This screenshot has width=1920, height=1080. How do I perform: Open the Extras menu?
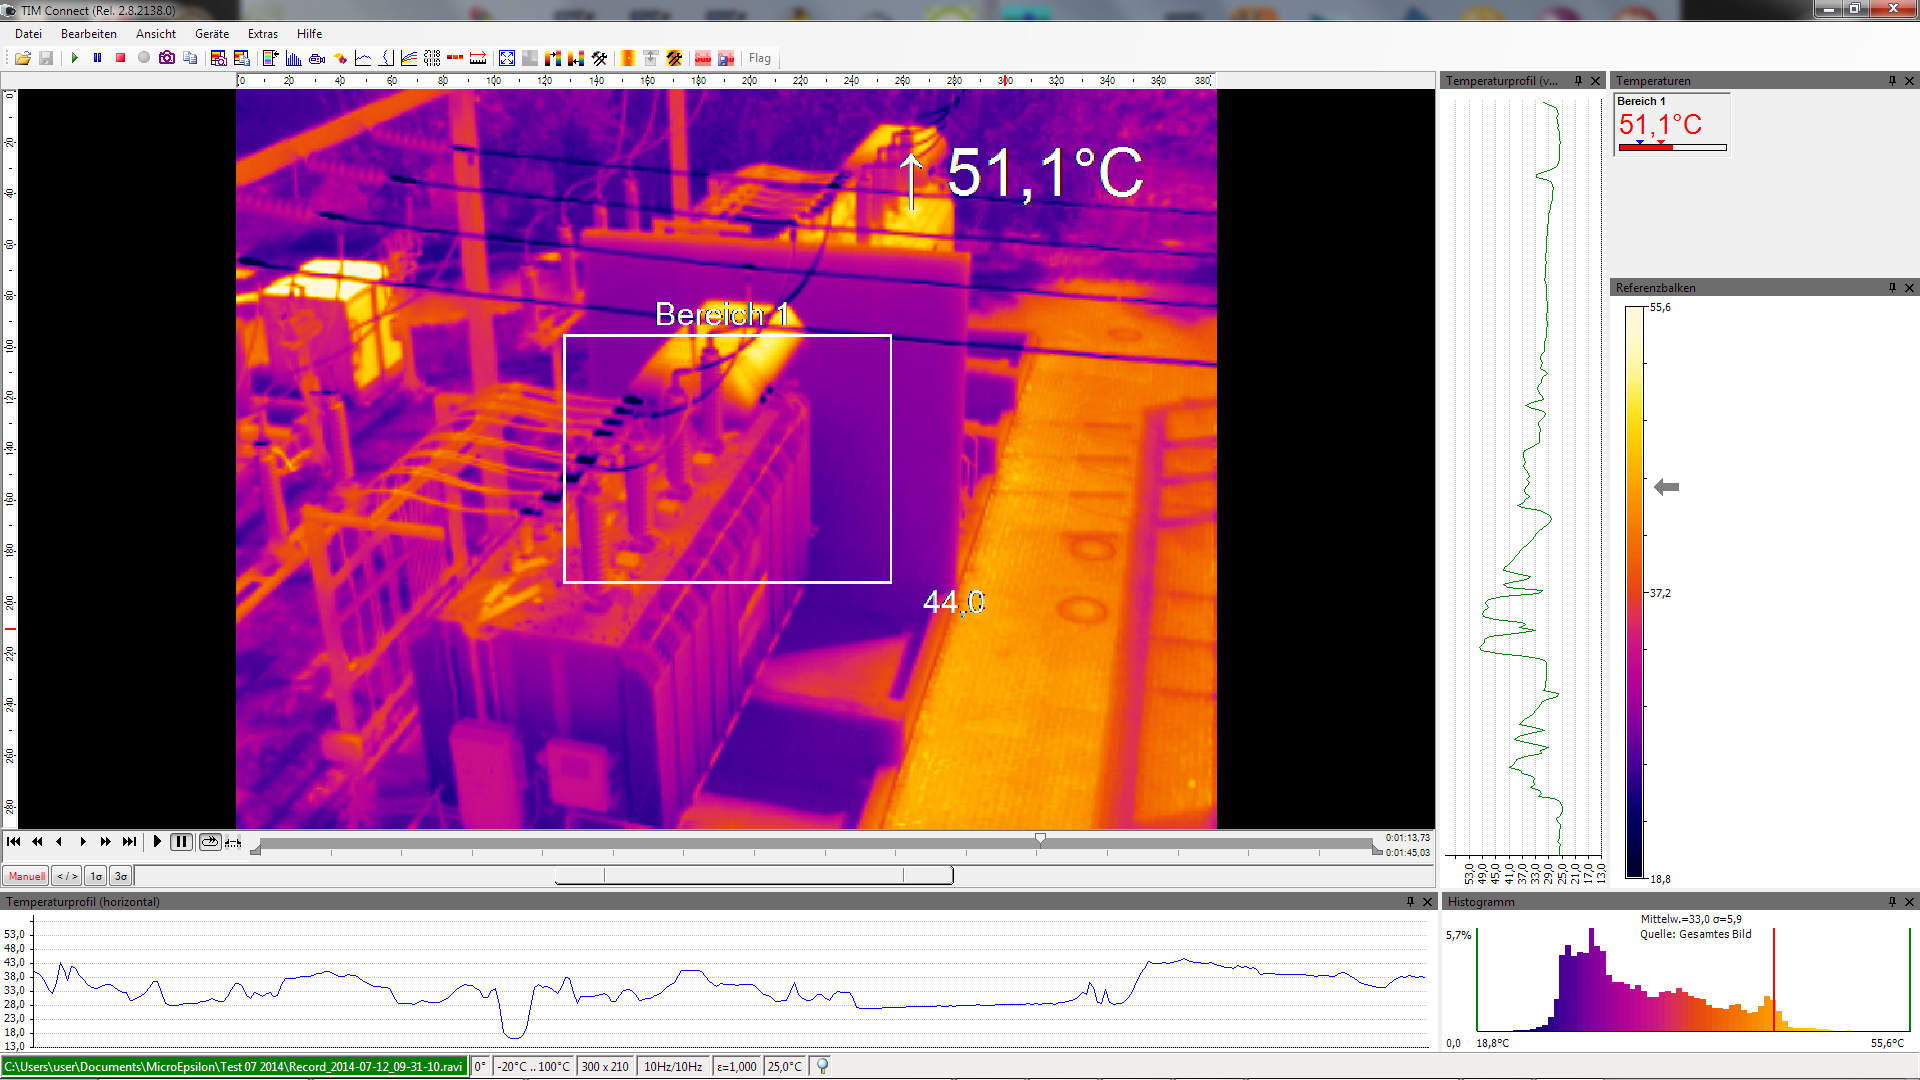click(263, 34)
